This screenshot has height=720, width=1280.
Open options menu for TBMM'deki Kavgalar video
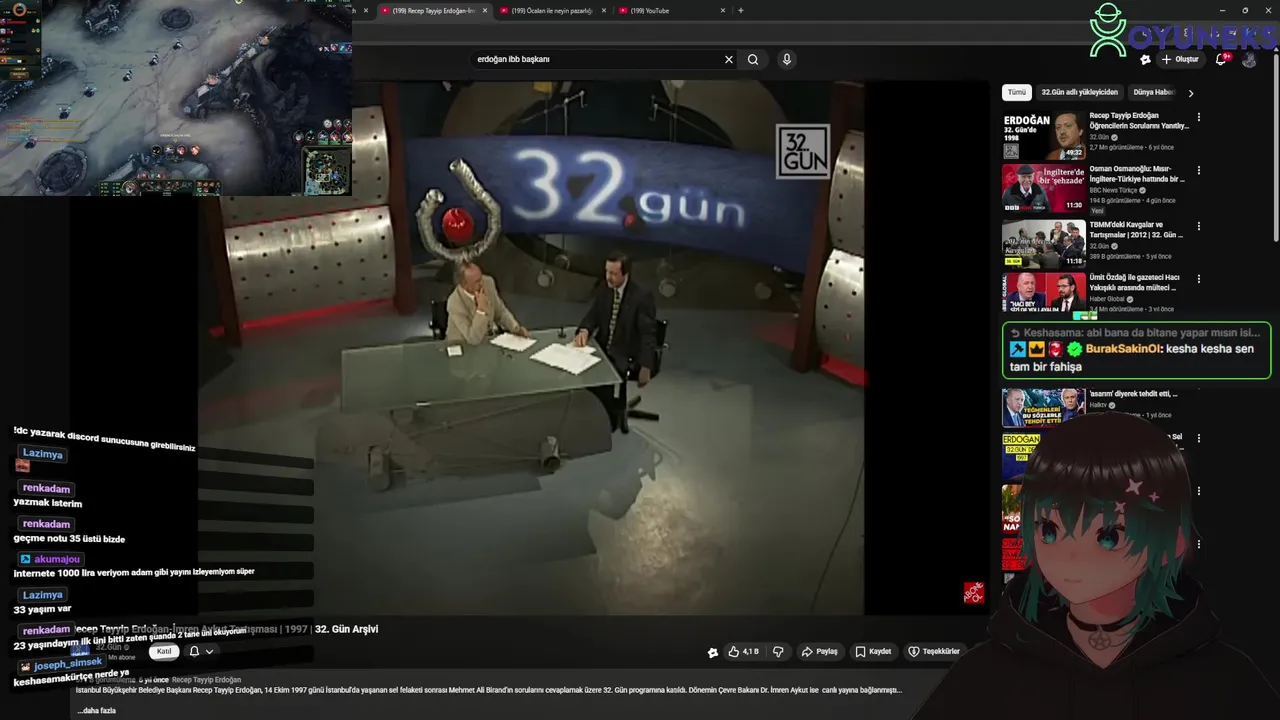tap(1199, 226)
